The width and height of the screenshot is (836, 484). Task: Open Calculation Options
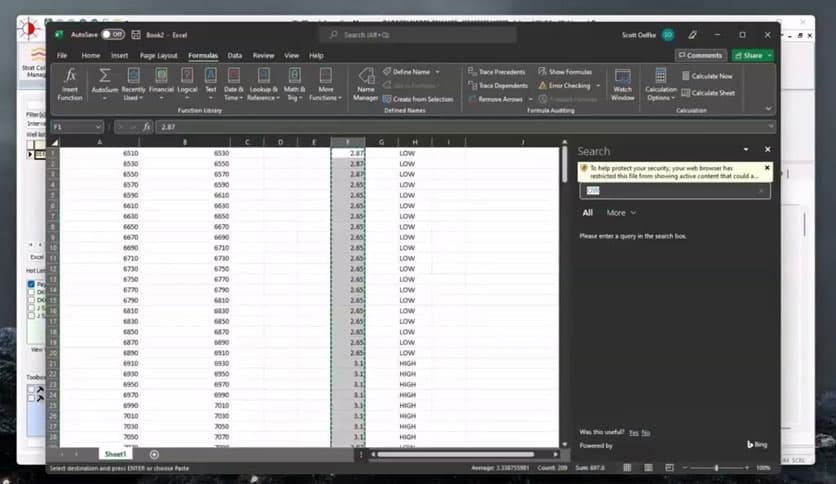[x=661, y=84]
